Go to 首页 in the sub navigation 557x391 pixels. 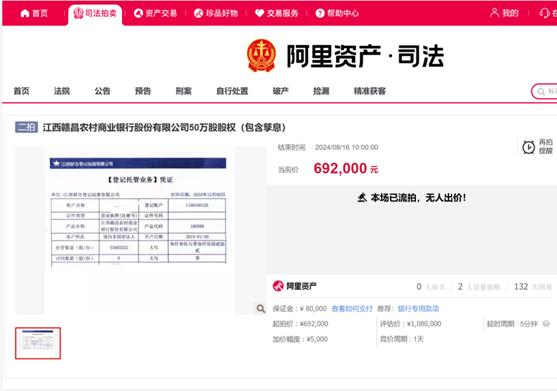click(21, 91)
